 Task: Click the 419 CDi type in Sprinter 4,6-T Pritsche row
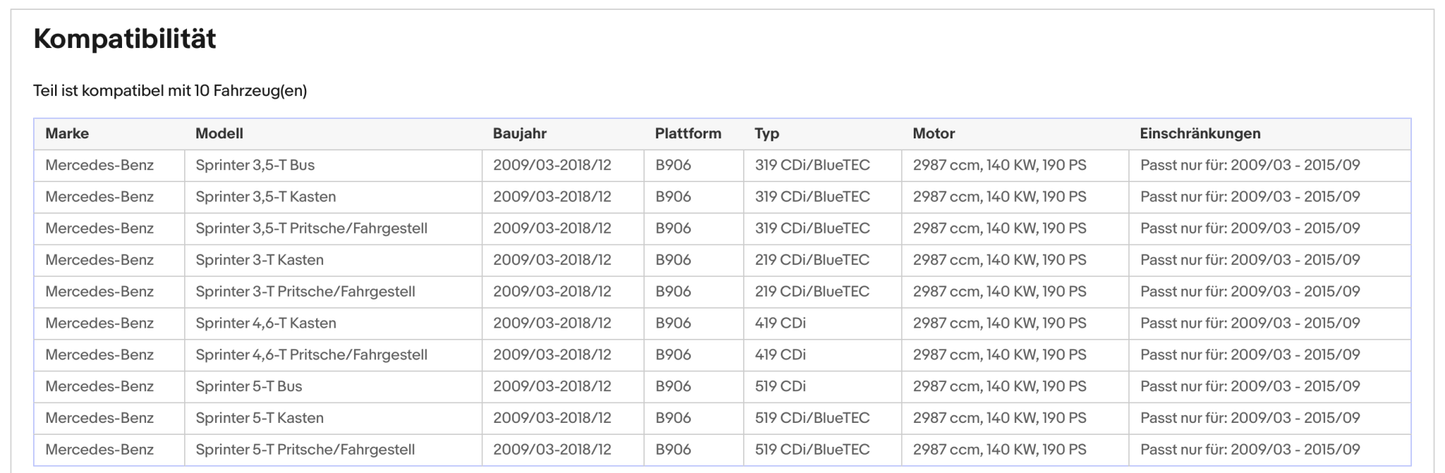click(x=780, y=355)
